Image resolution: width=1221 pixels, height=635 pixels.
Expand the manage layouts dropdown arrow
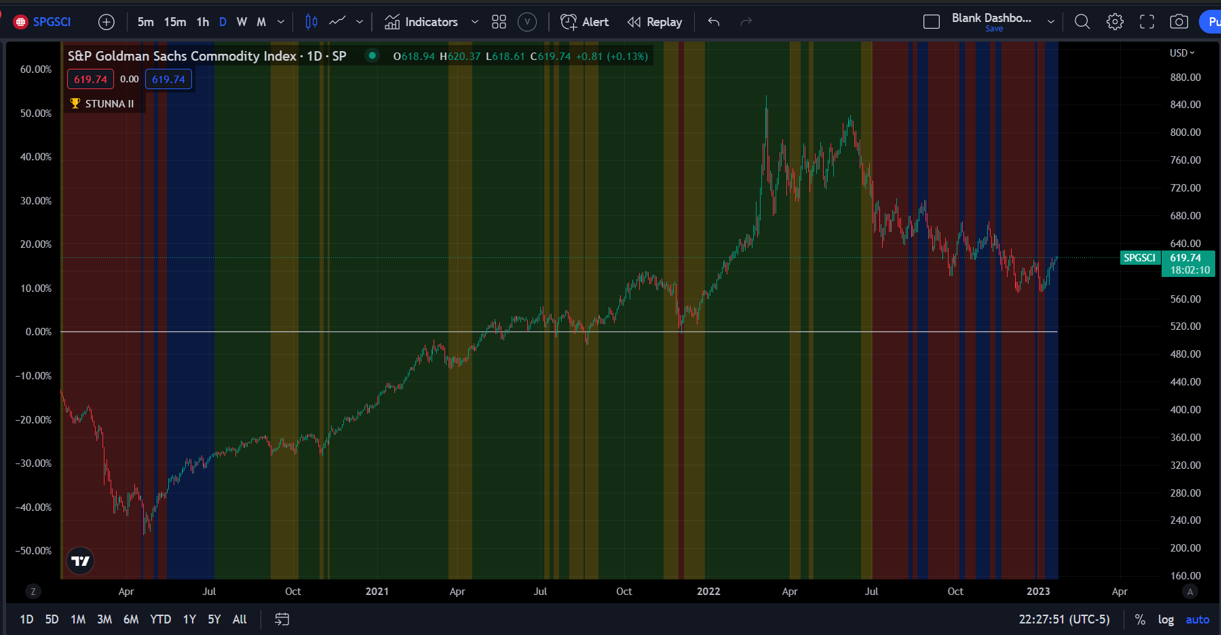(x=1051, y=22)
